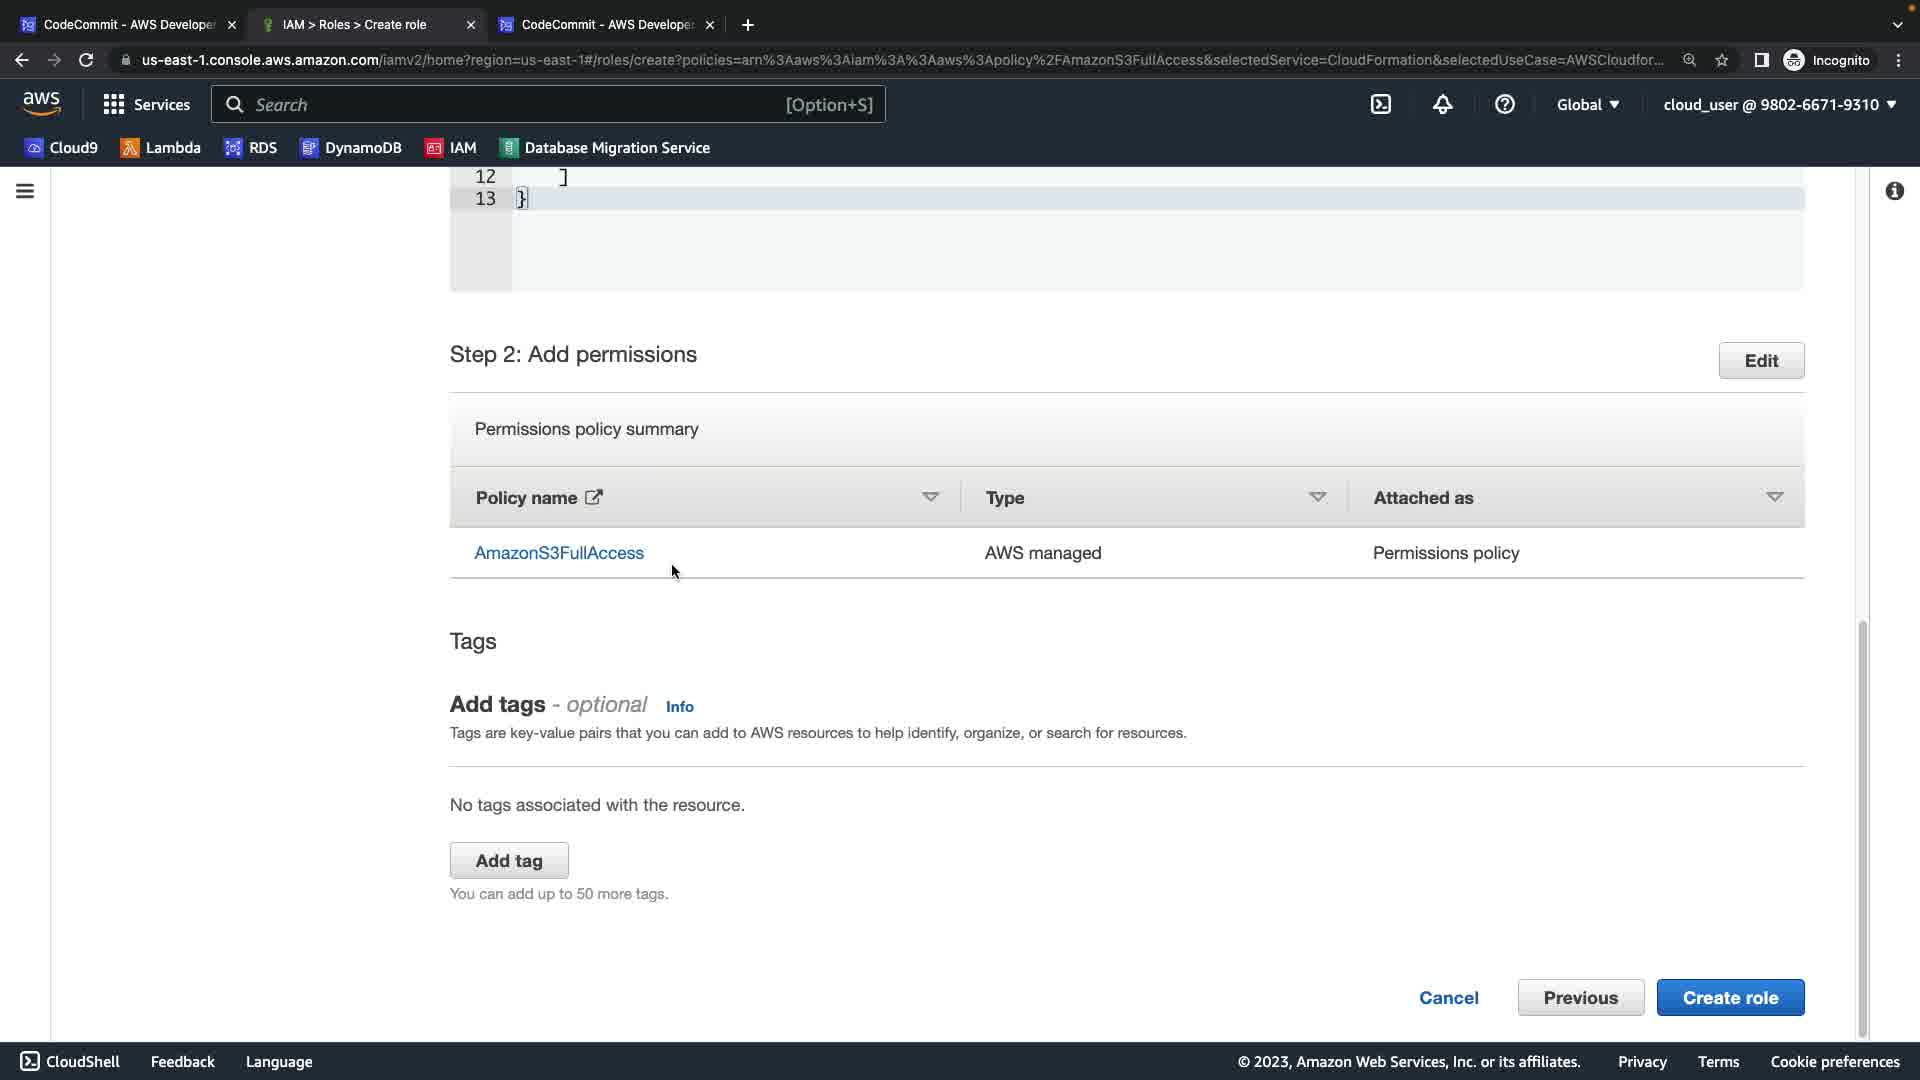
Task: Open the AWS support help icon
Action: coord(1504,104)
